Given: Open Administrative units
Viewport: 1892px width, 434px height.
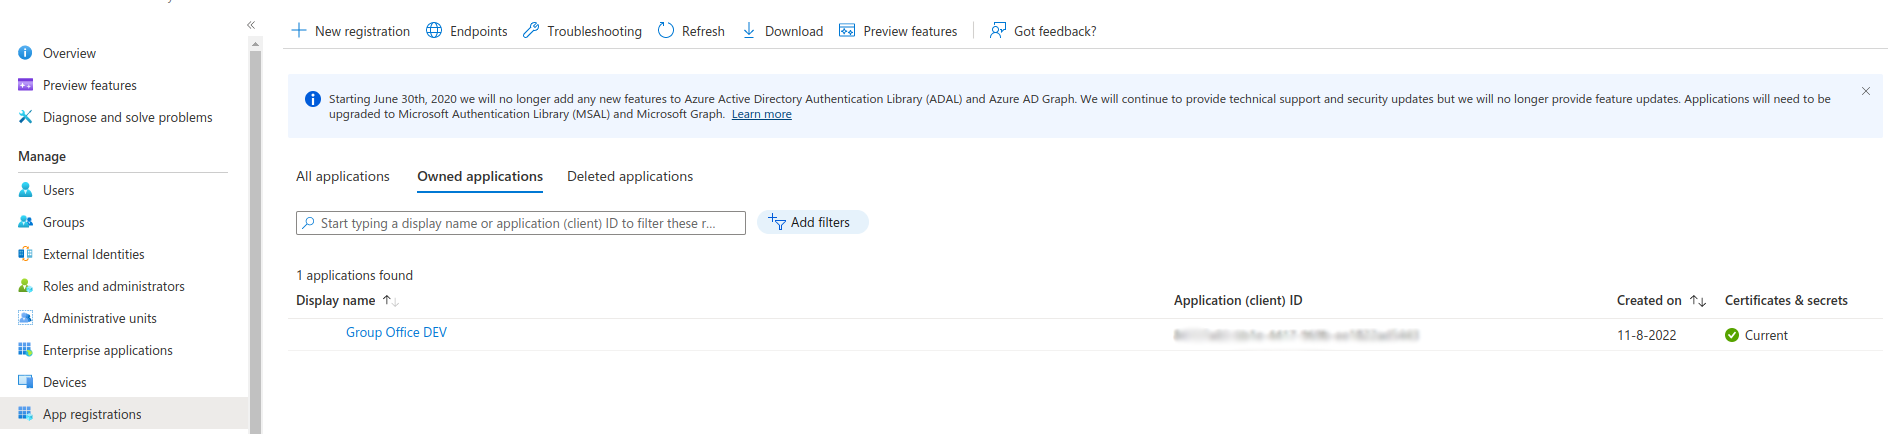Looking at the screenshot, I should (99, 318).
